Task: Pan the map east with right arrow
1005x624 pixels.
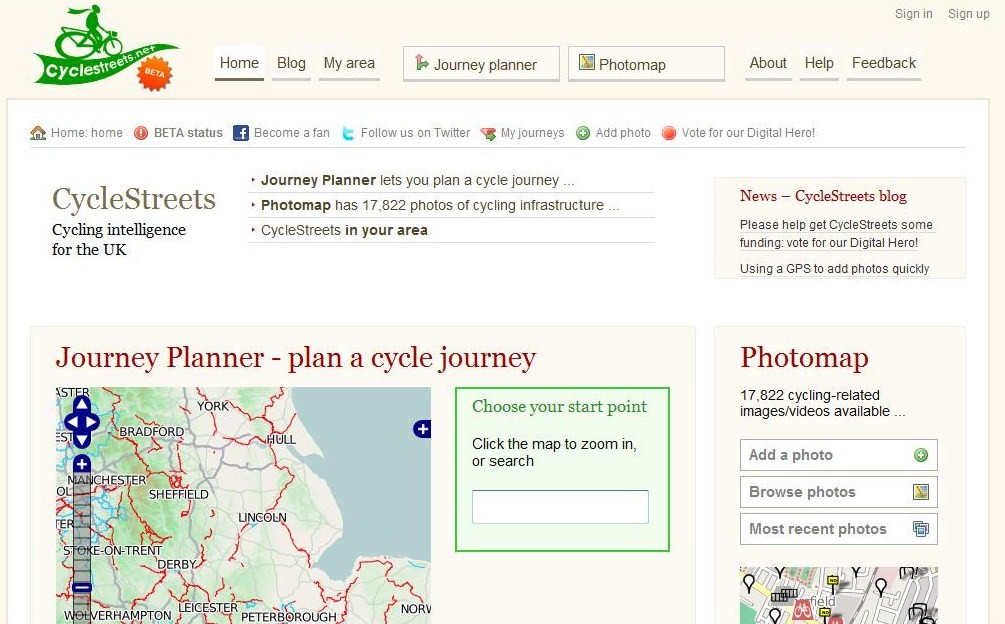Action: pos(92,422)
